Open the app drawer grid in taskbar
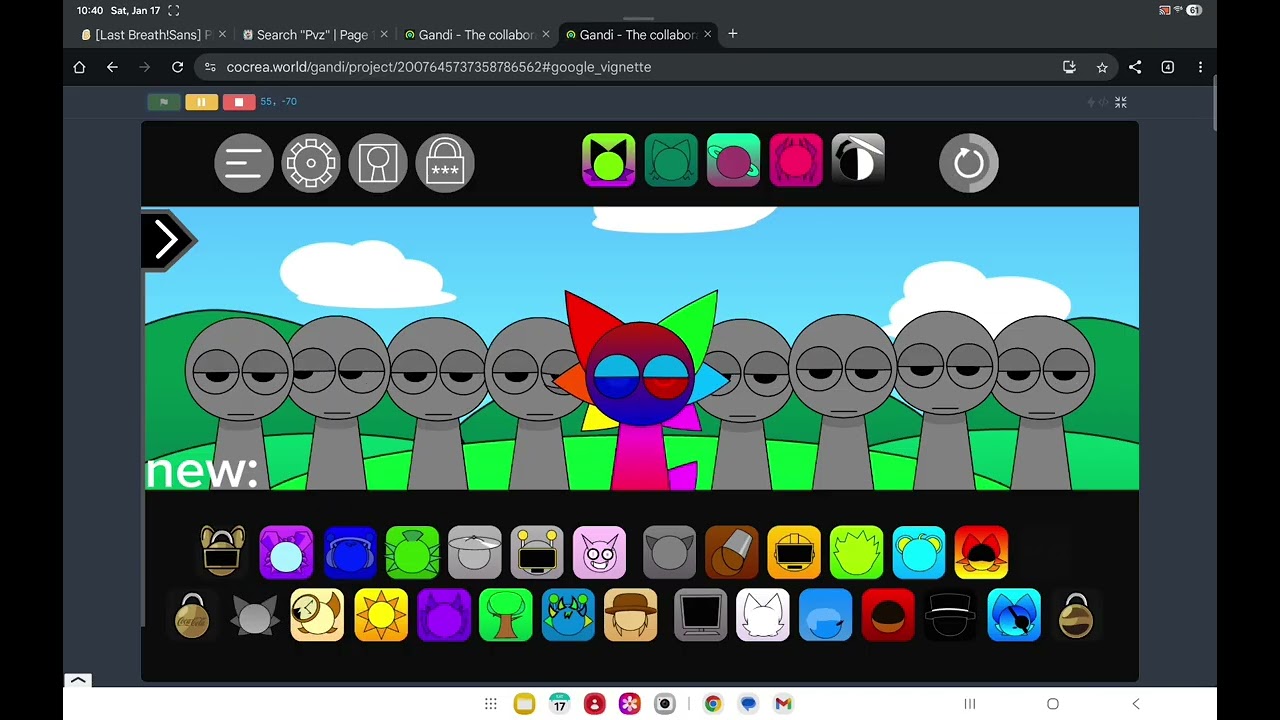 pos(491,704)
